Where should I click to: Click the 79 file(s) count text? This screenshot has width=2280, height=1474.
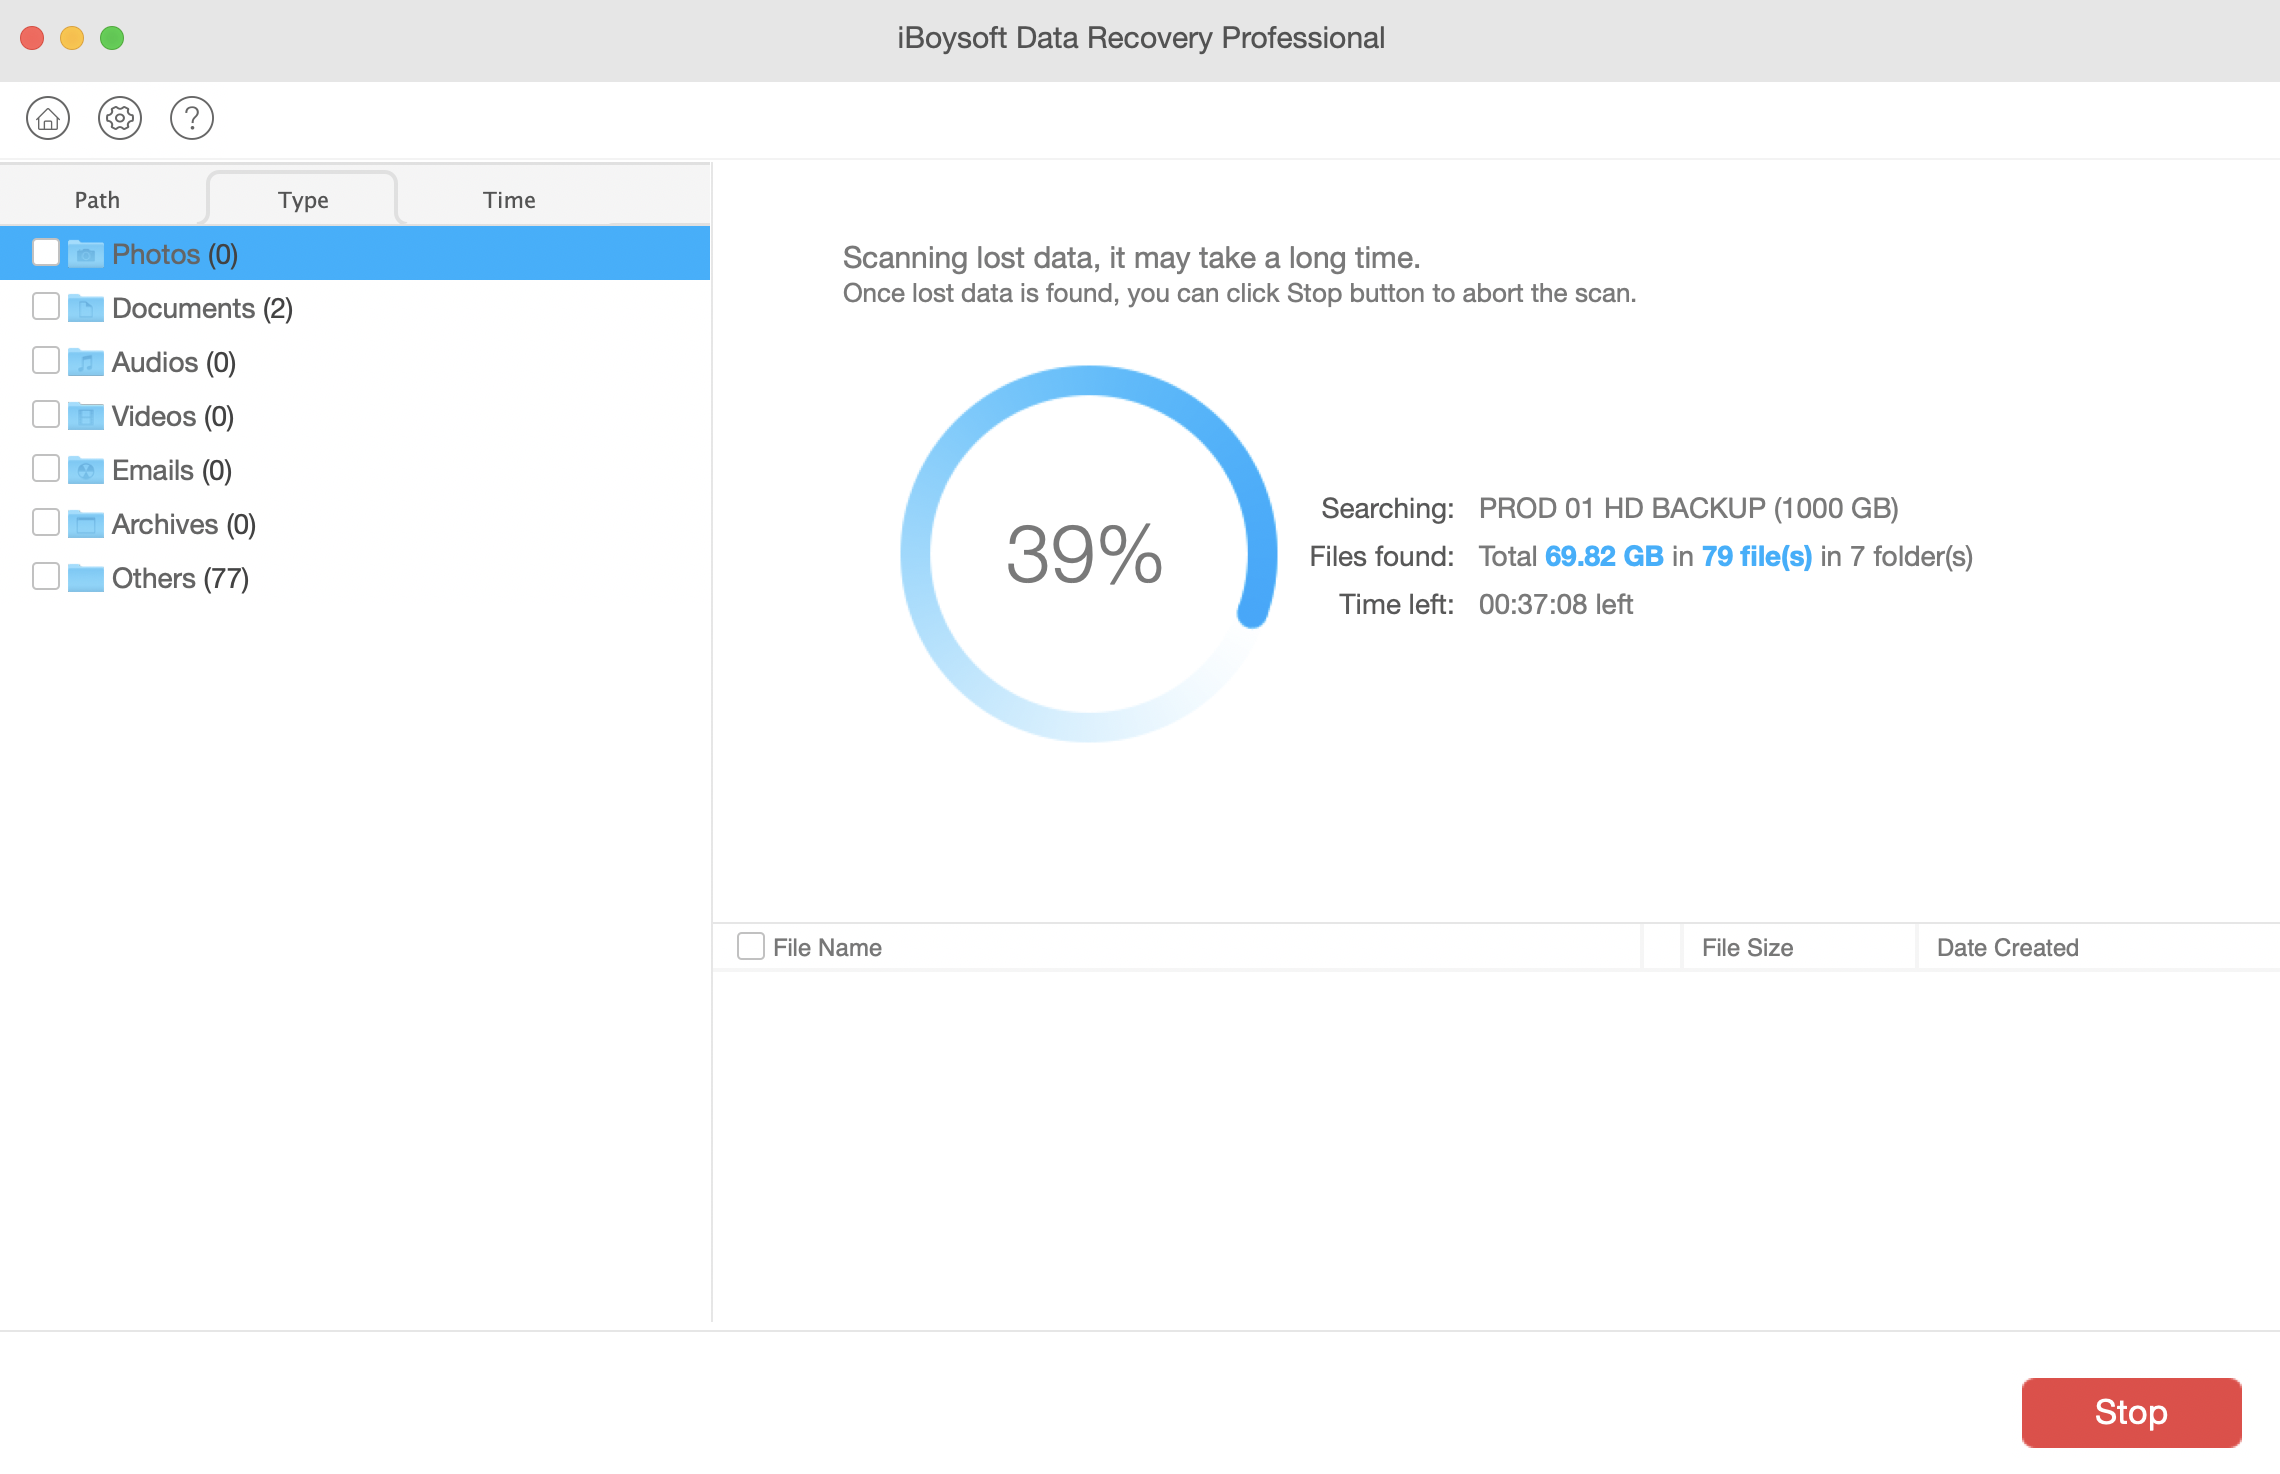pos(1757,556)
